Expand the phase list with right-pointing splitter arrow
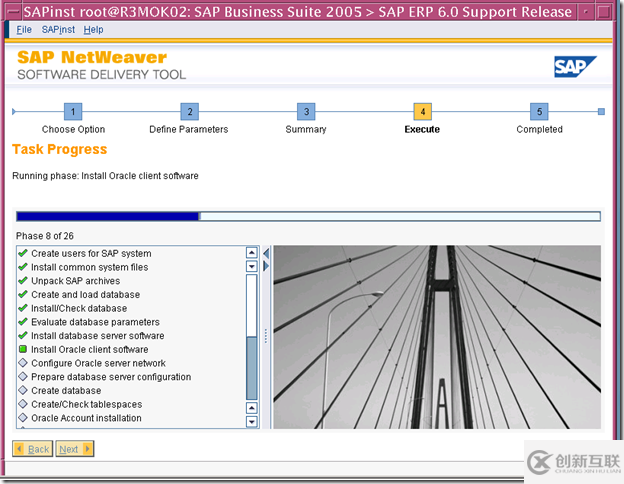The image size is (624, 484). click(266, 266)
